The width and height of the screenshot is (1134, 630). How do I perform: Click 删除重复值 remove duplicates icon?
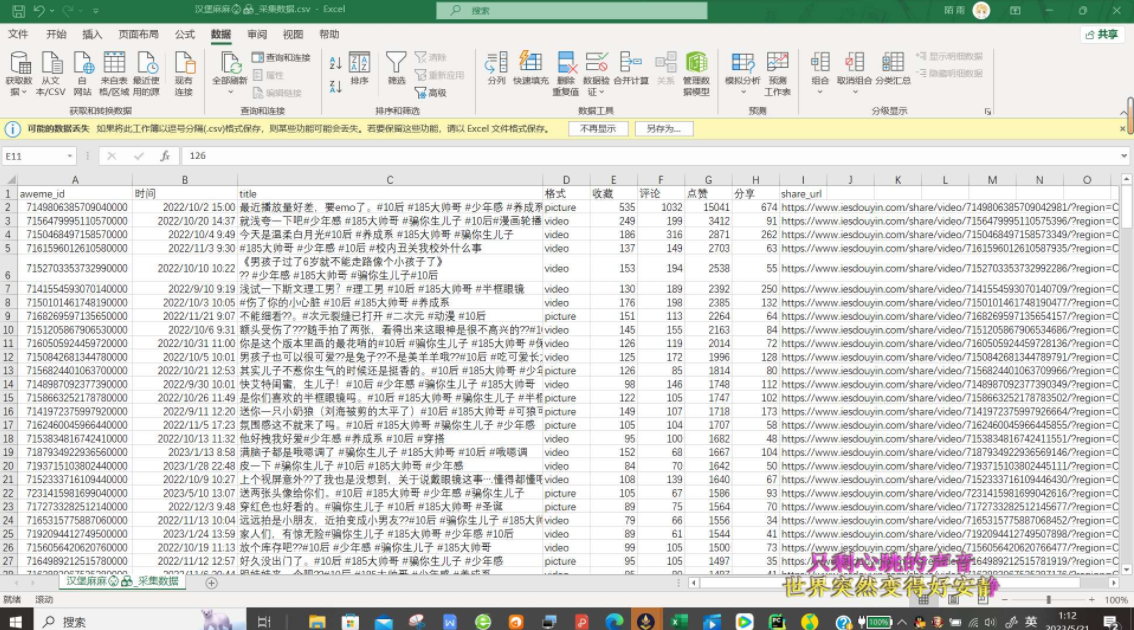[x=565, y=68]
